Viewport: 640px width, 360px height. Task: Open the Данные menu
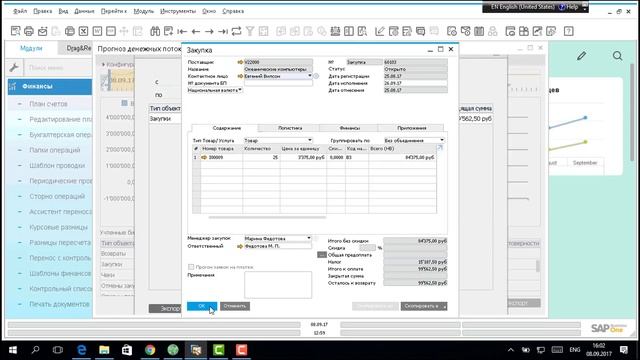click(84, 11)
